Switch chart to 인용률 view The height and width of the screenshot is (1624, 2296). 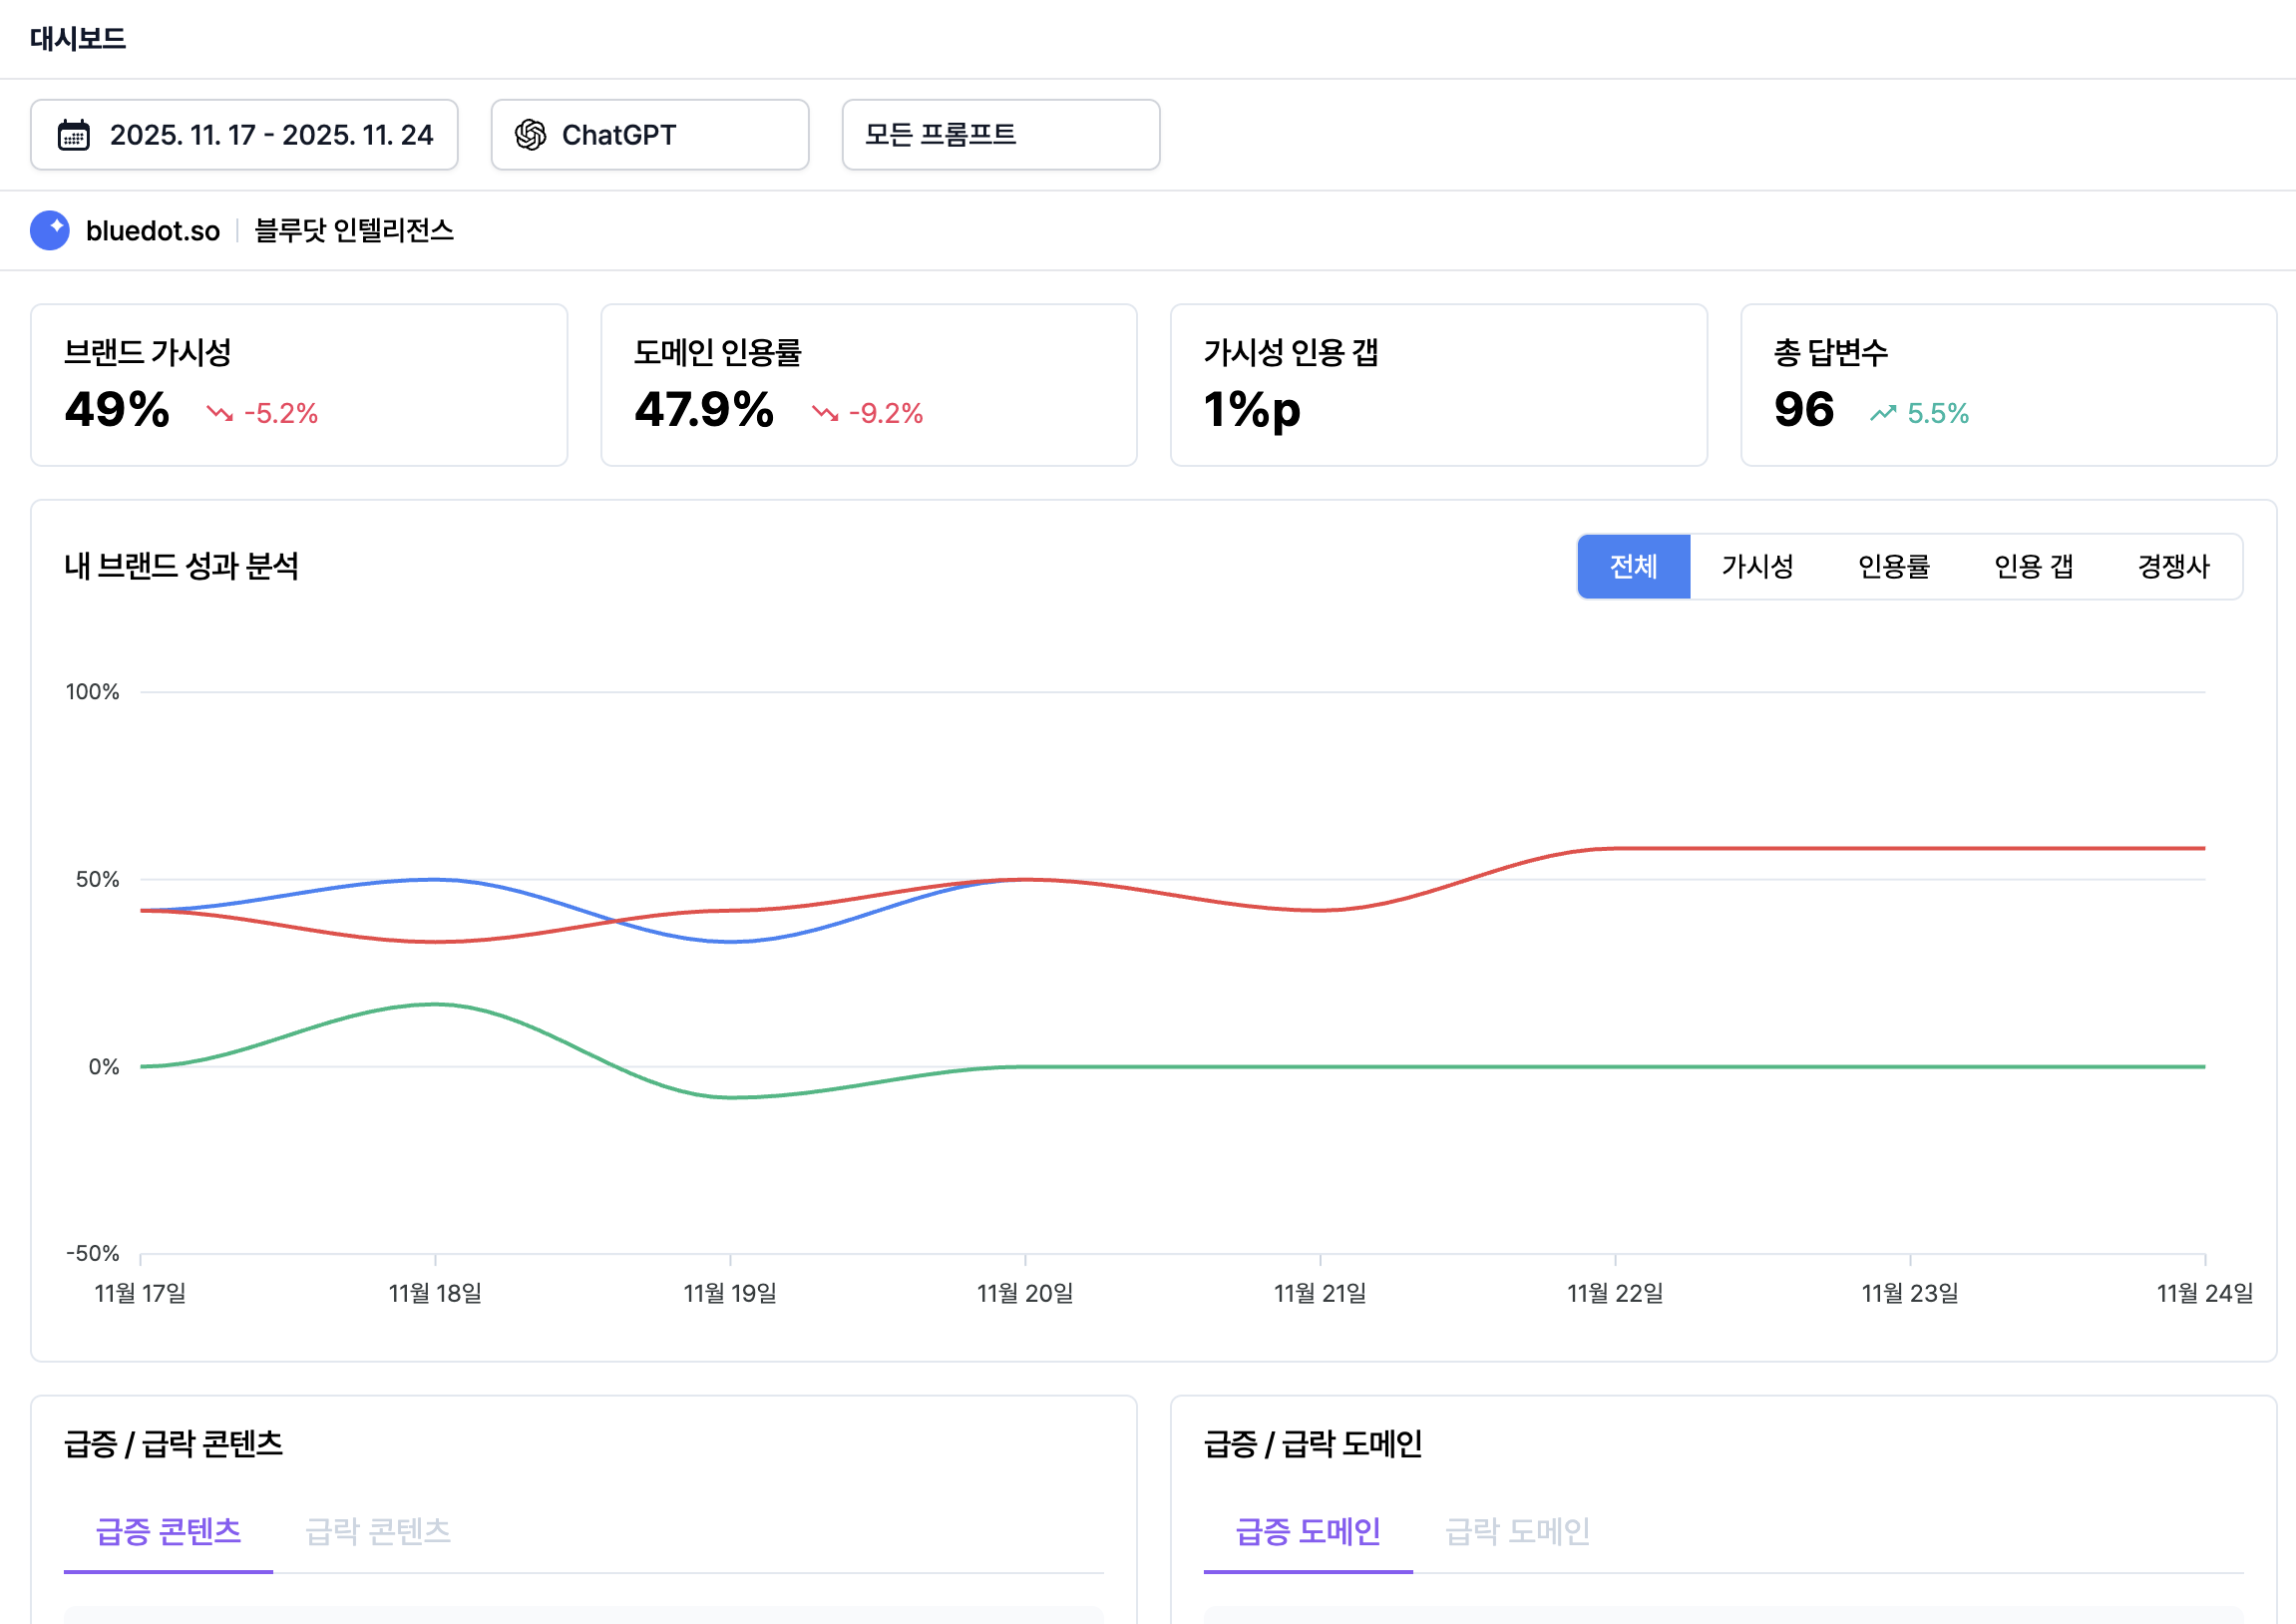[x=1893, y=567]
